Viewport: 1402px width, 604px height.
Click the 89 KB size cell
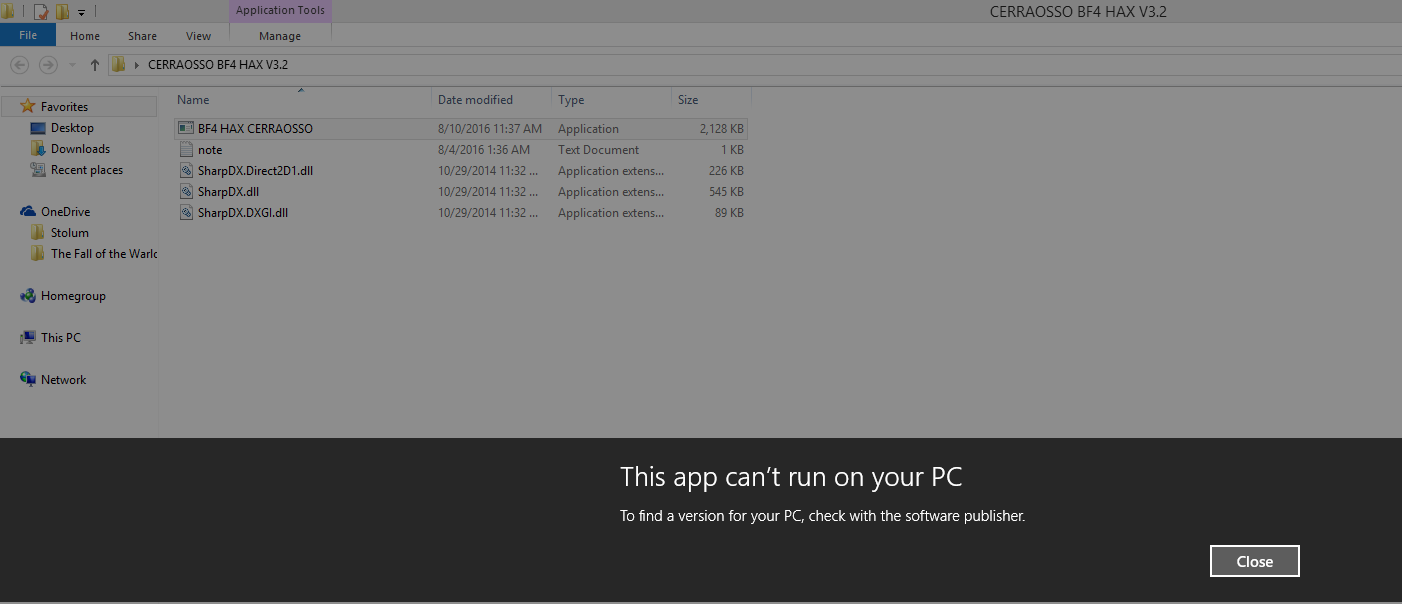click(x=730, y=213)
